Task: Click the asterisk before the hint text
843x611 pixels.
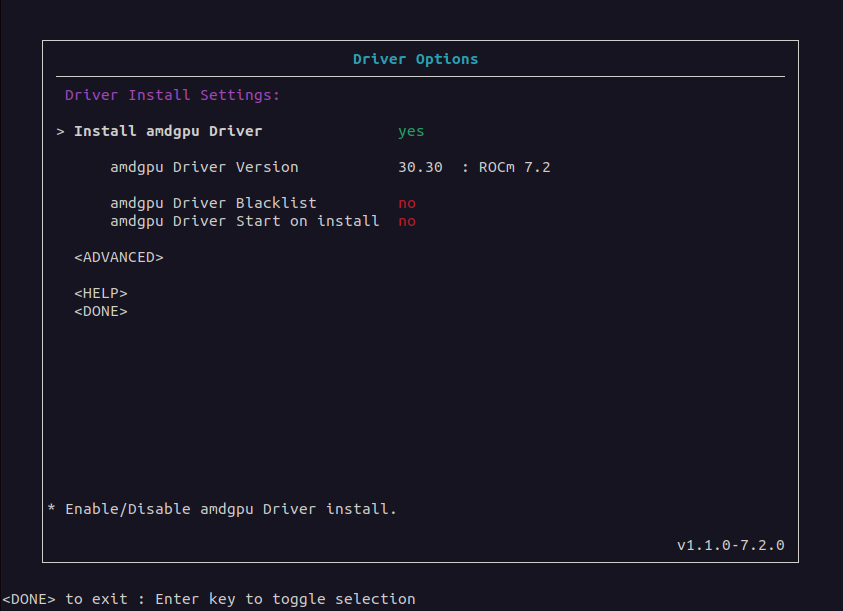Action: pos(52,509)
